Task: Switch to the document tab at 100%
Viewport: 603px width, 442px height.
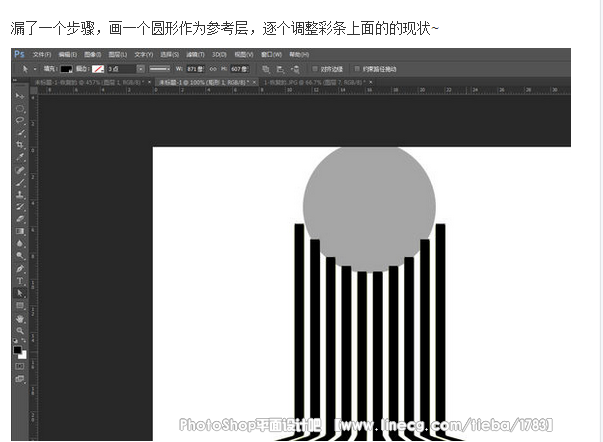Action: tap(200, 81)
